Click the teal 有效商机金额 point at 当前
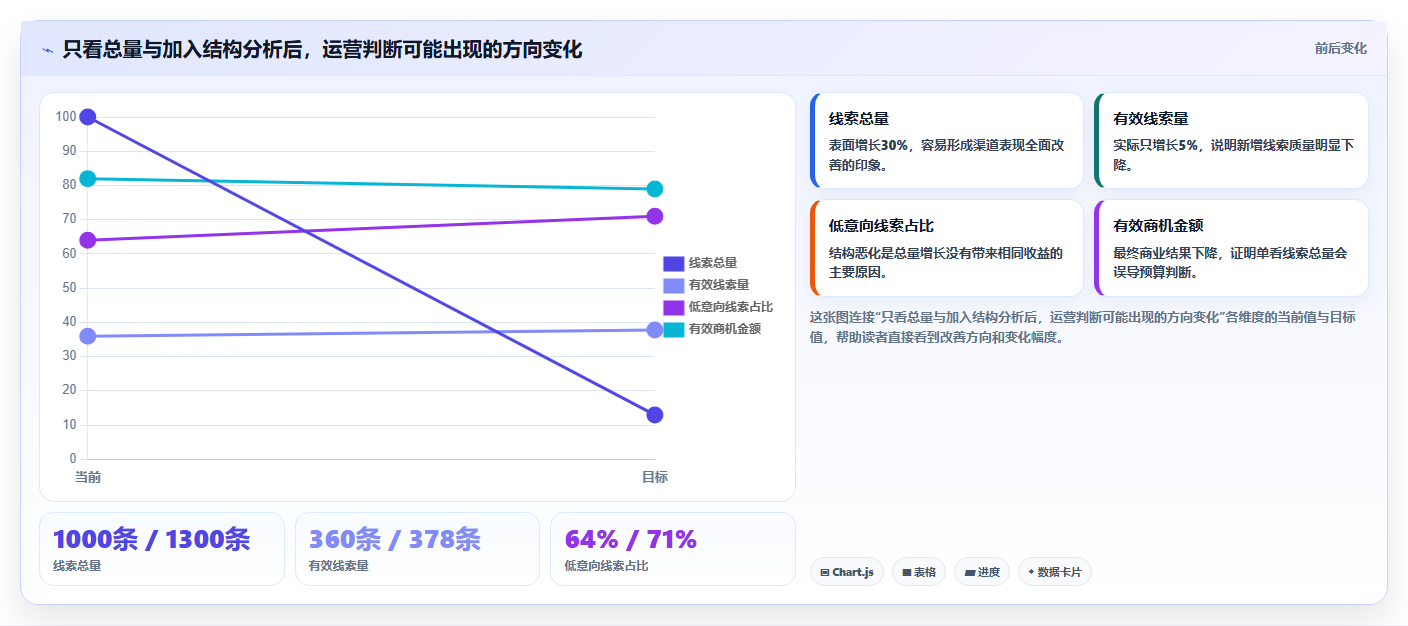Image resolution: width=1408 pixels, height=626 pixels. pos(88,179)
